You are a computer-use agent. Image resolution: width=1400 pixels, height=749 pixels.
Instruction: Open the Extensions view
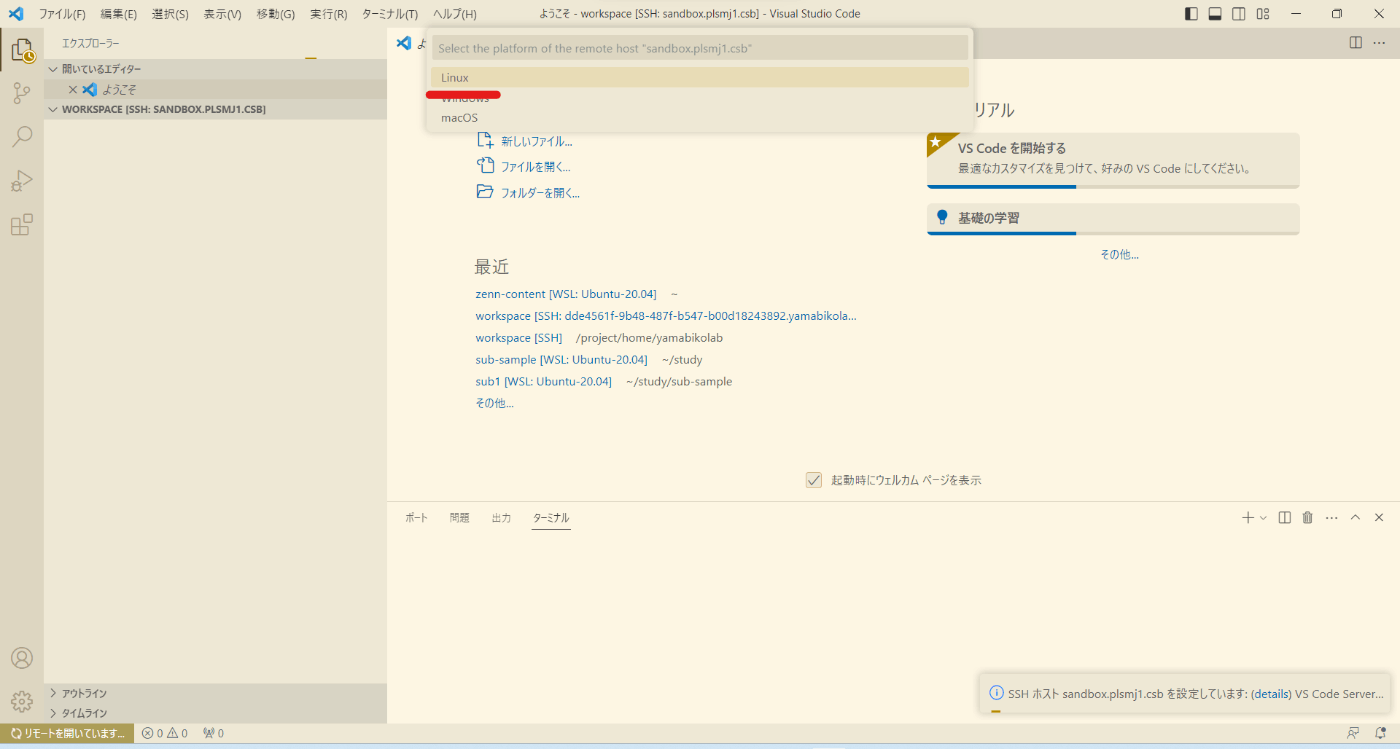point(22,225)
